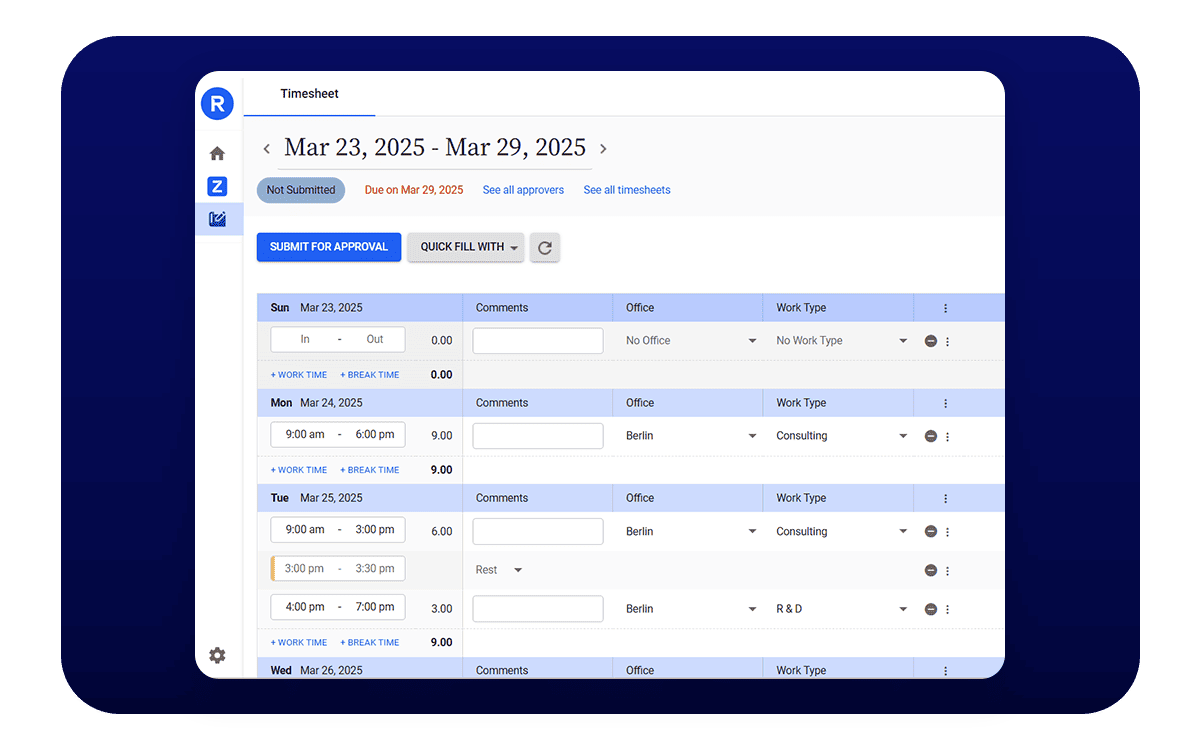Click Due on Mar 29, 2025 text
The height and width of the screenshot is (750, 1200).
(x=414, y=190)
